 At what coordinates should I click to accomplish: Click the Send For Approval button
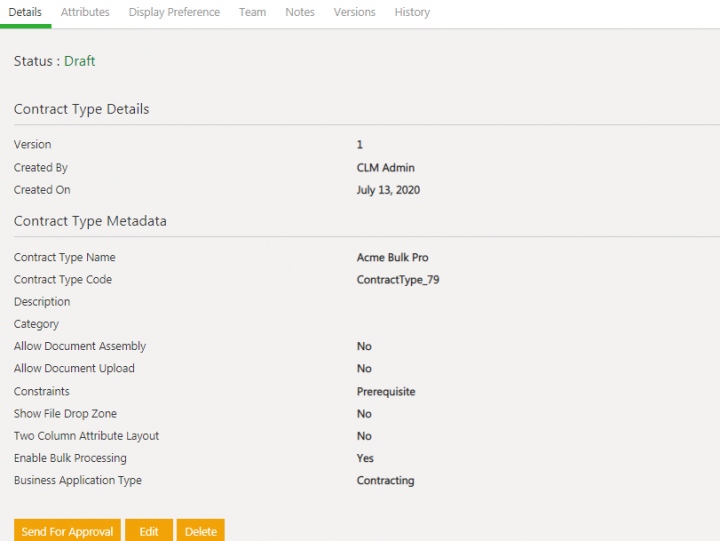pos(68,530)
